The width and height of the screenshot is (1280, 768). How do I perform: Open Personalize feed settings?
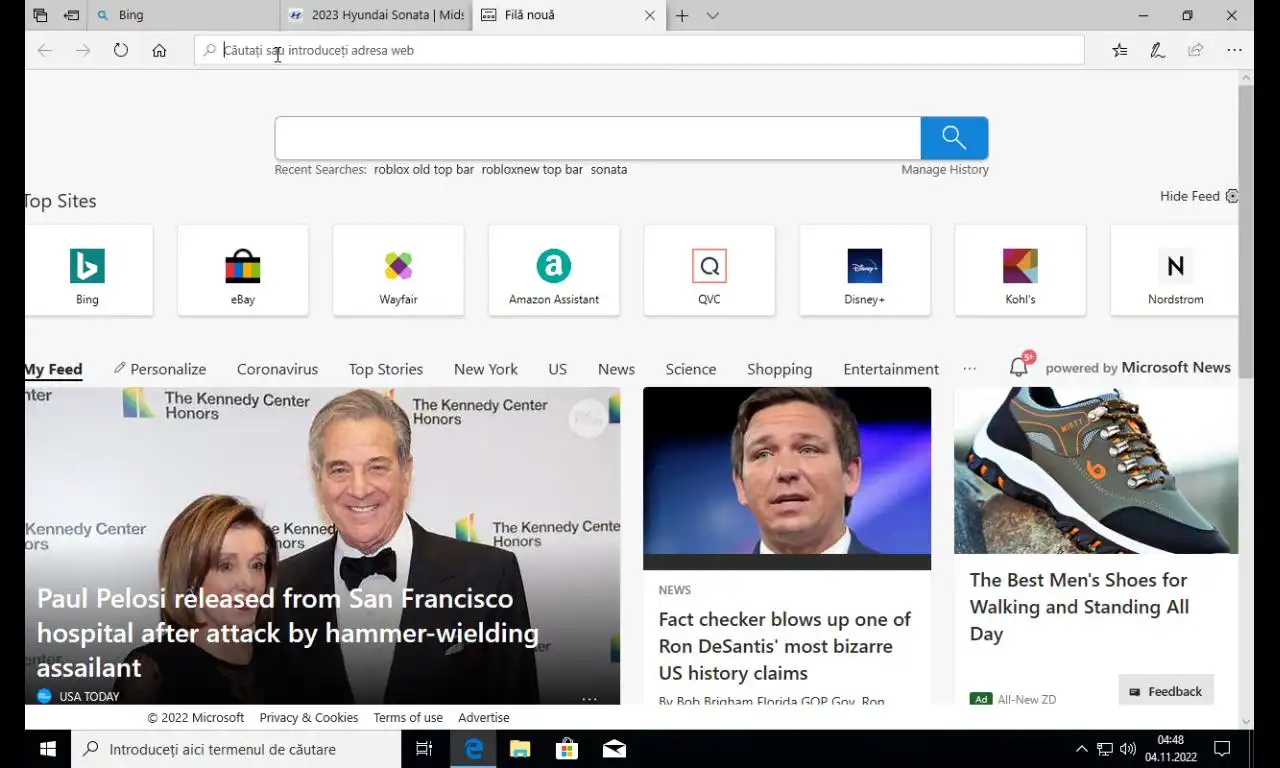click(x=160, y=369)
